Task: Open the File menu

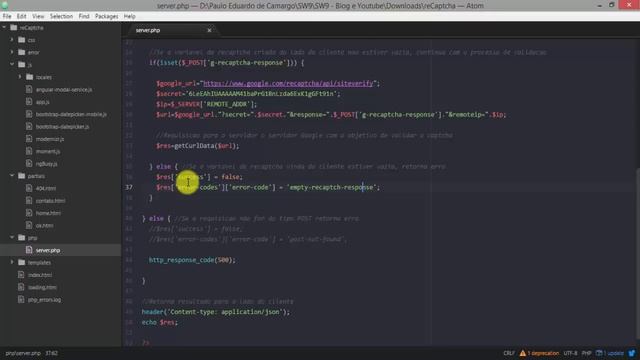Action: click(7, 16)
